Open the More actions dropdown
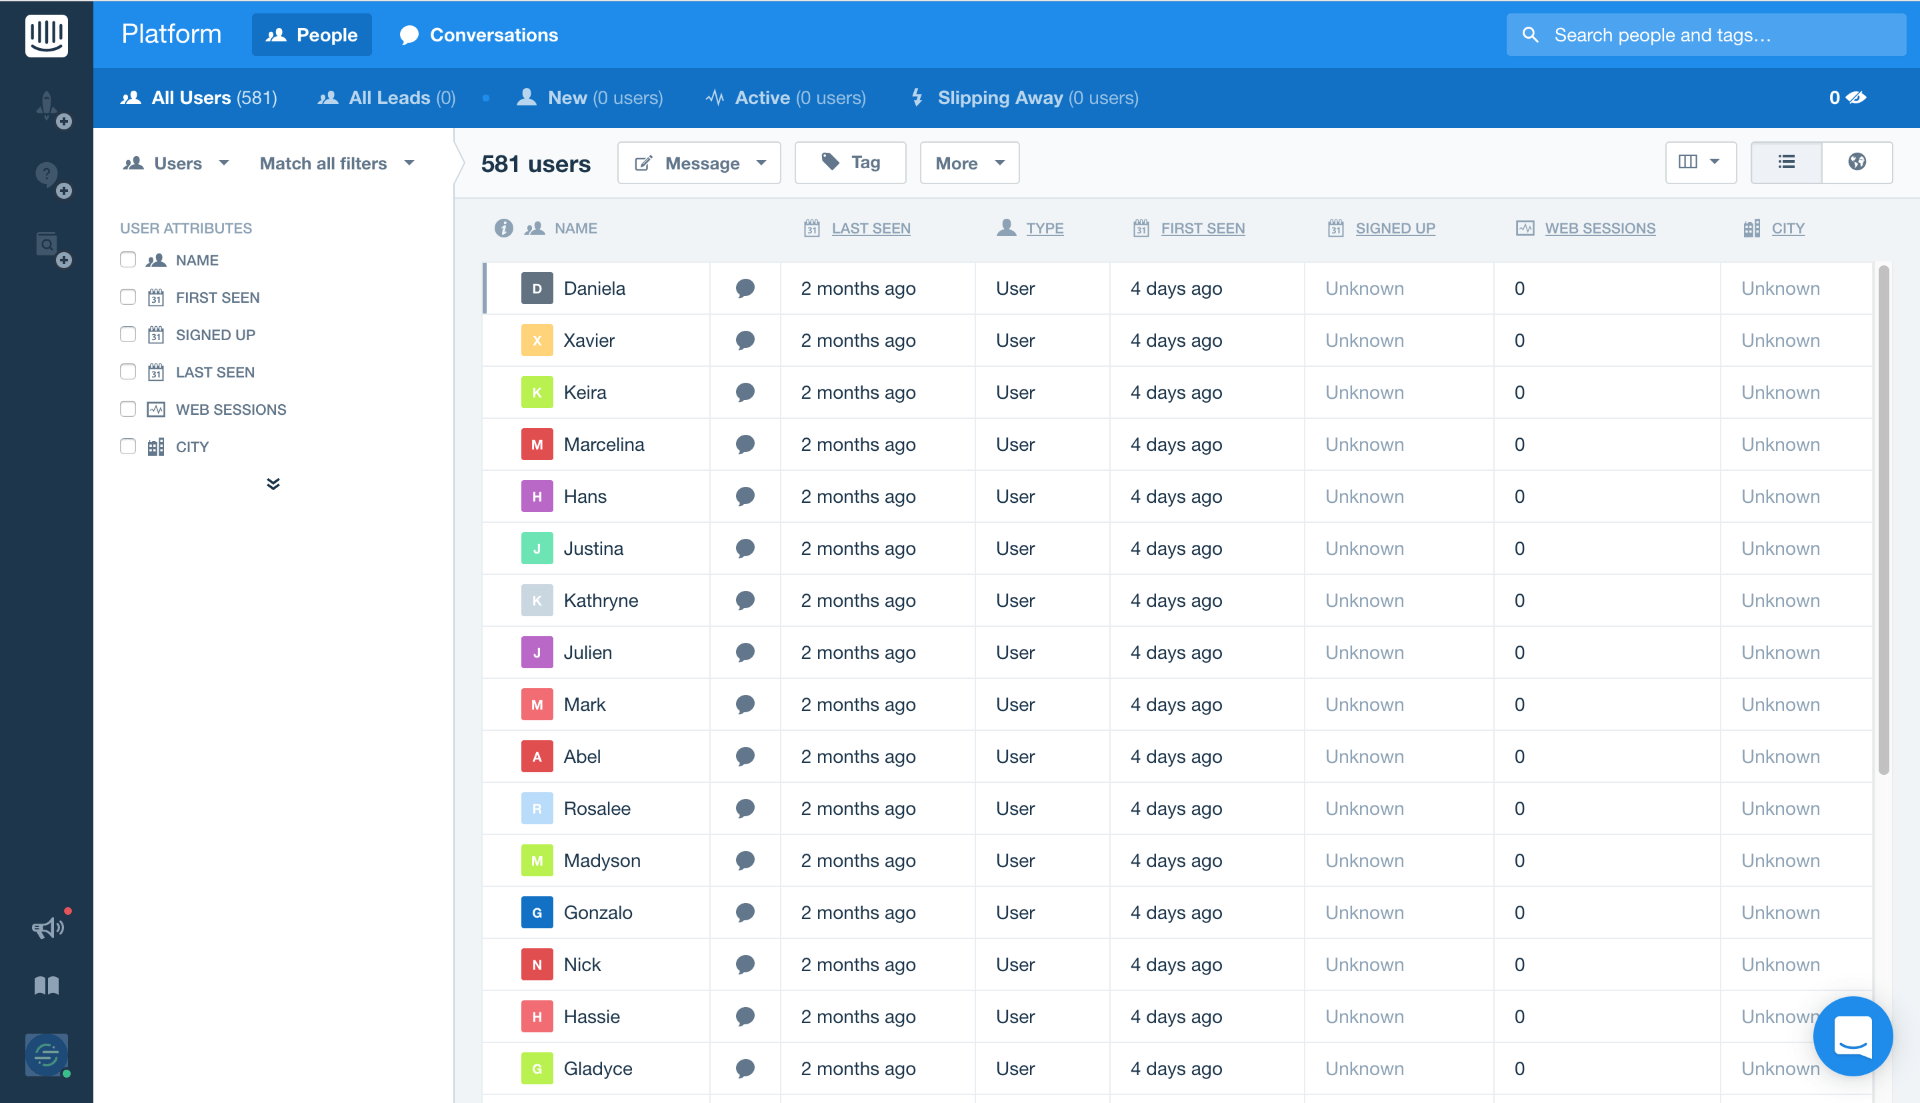 pos(969,163)
